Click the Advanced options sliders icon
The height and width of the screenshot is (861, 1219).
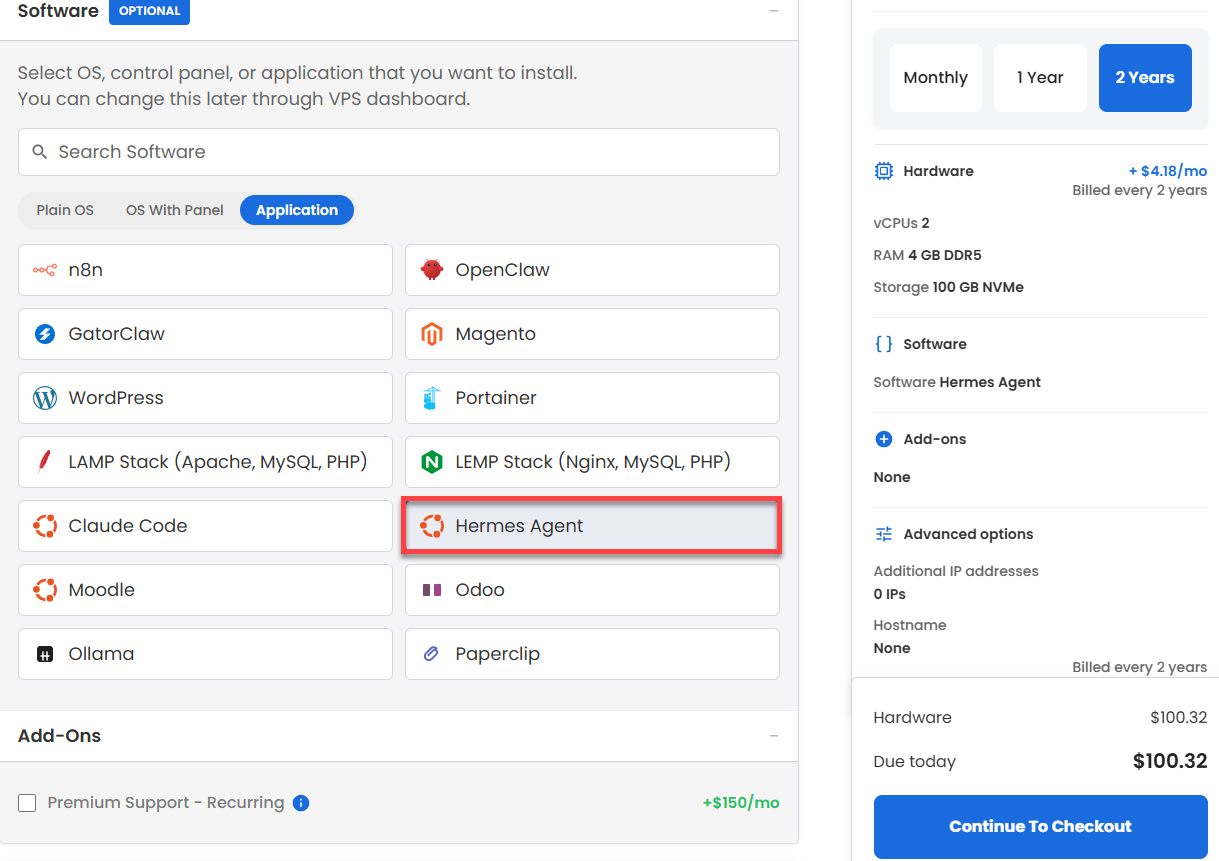coord(884,534)
